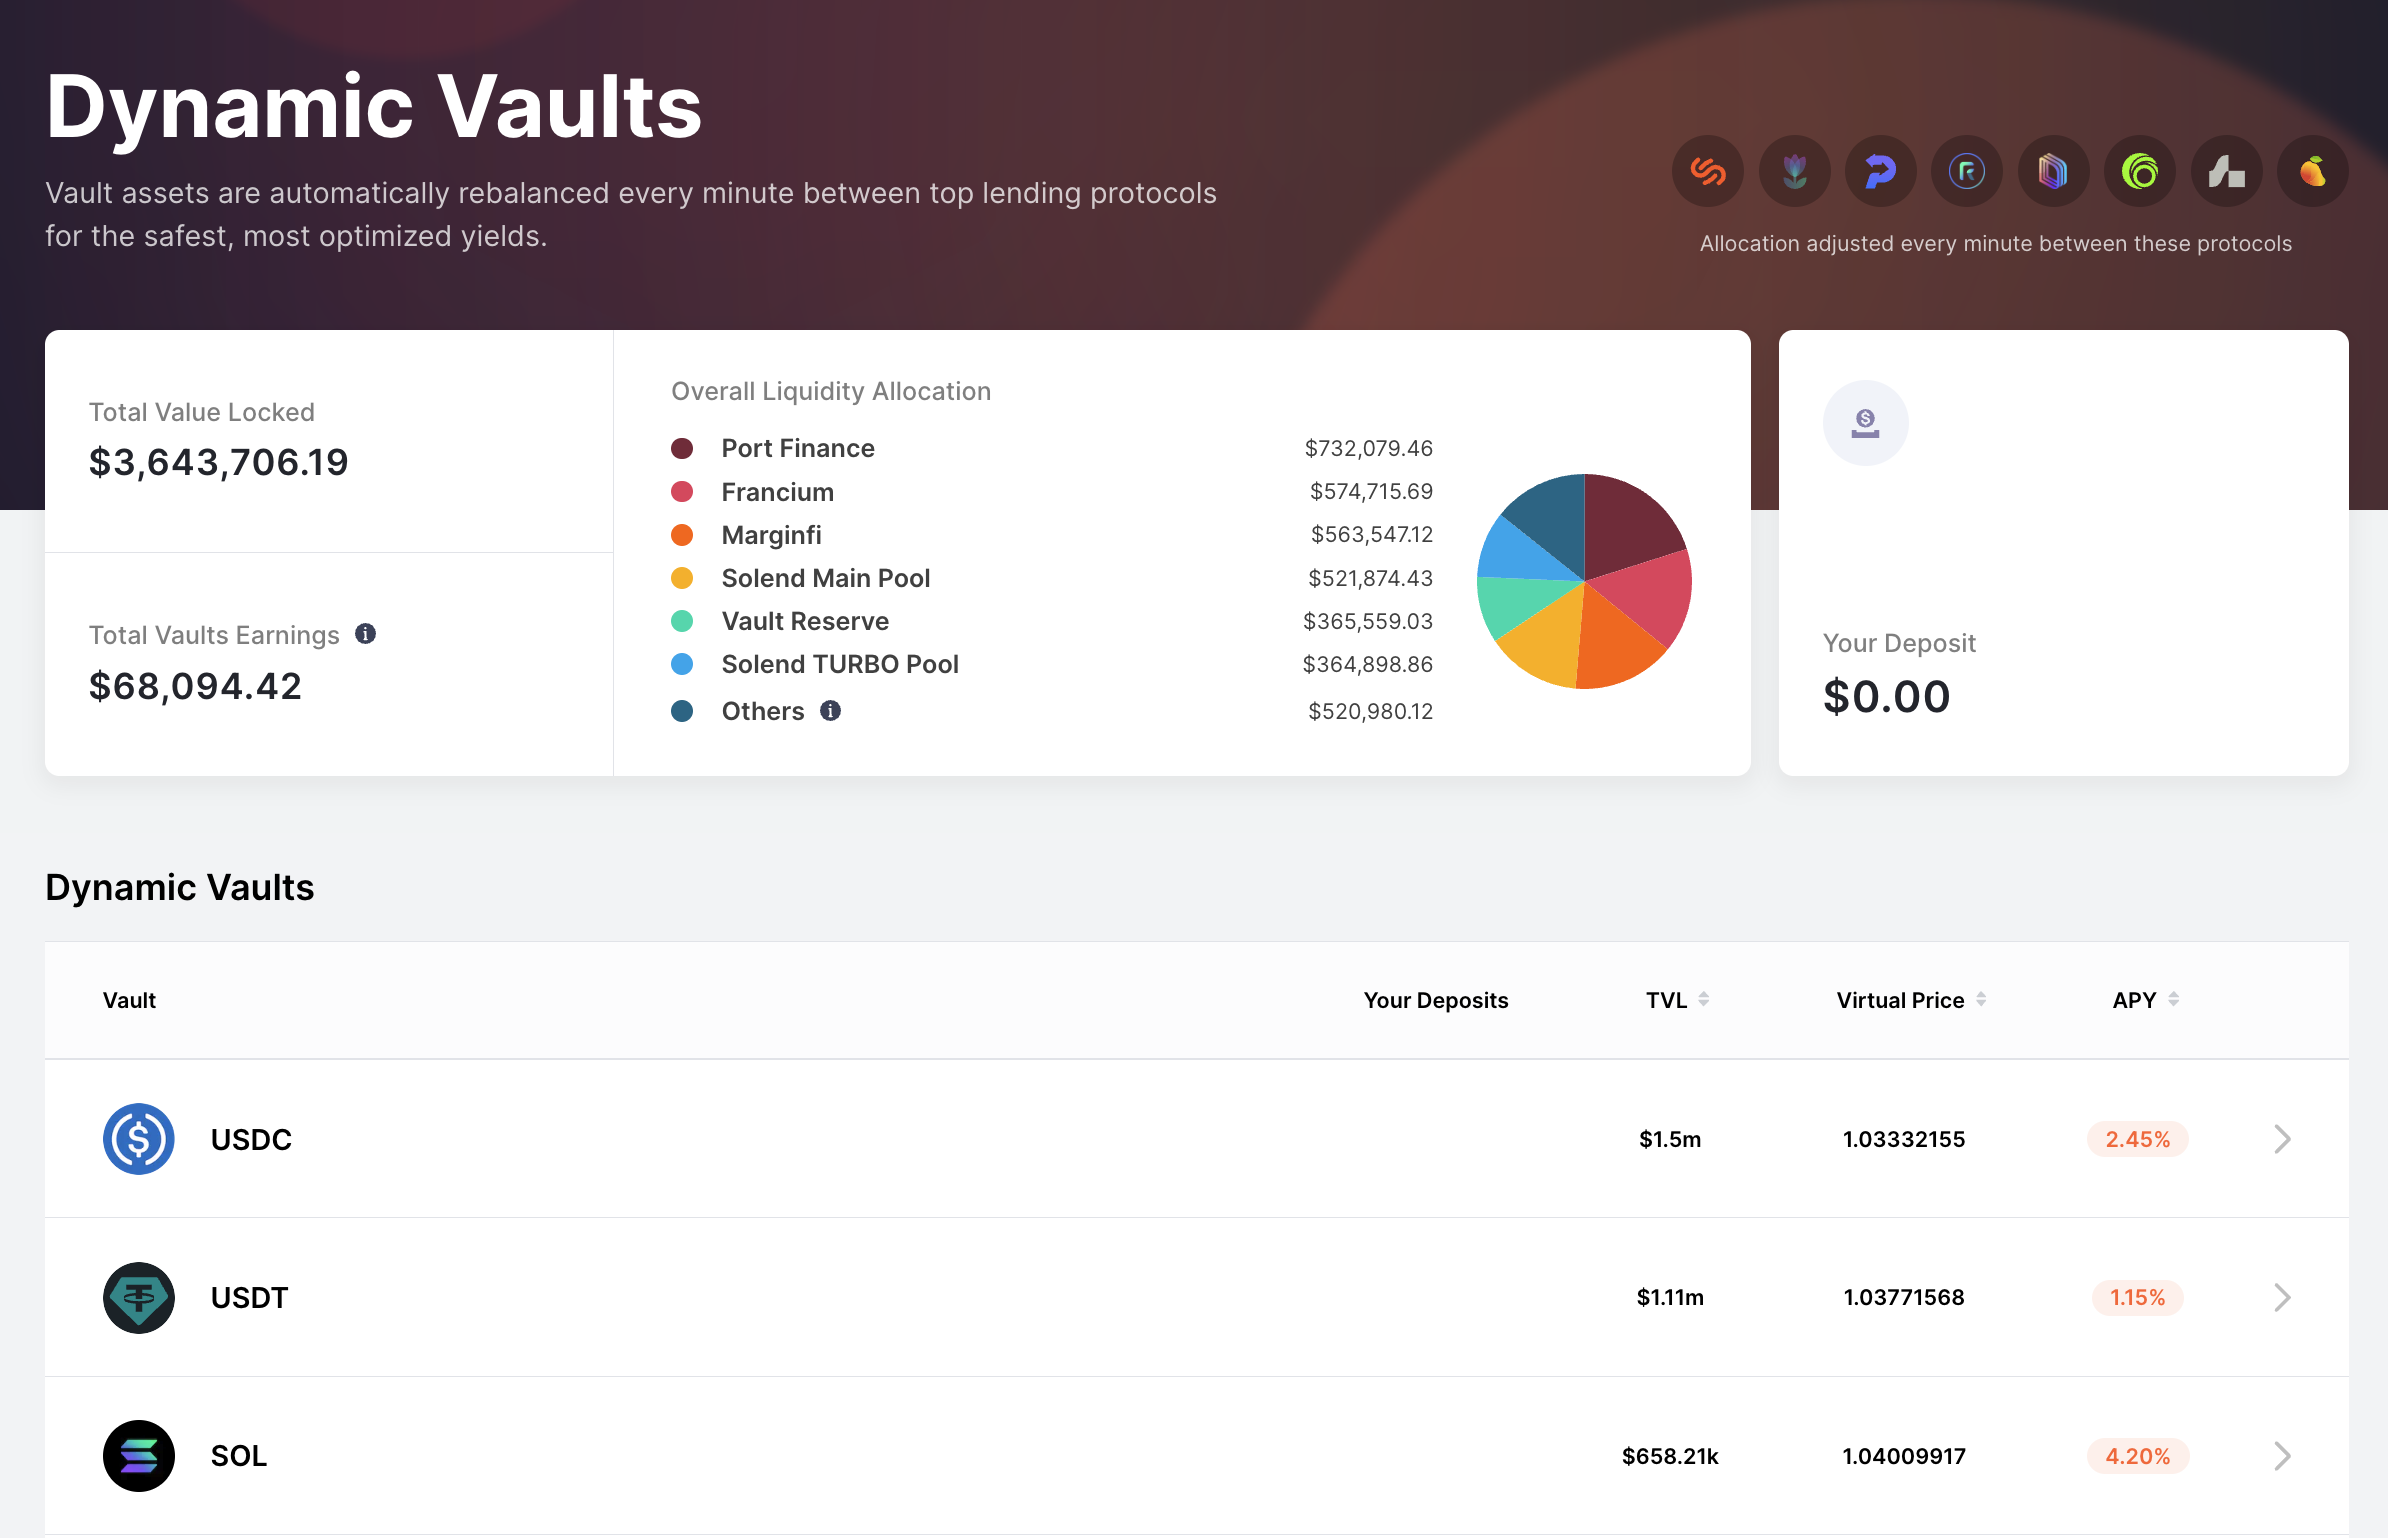Screen dimensions: 2388x1538
Task: Expand the USDC vault row chevron
Action: (2282, 1139)
